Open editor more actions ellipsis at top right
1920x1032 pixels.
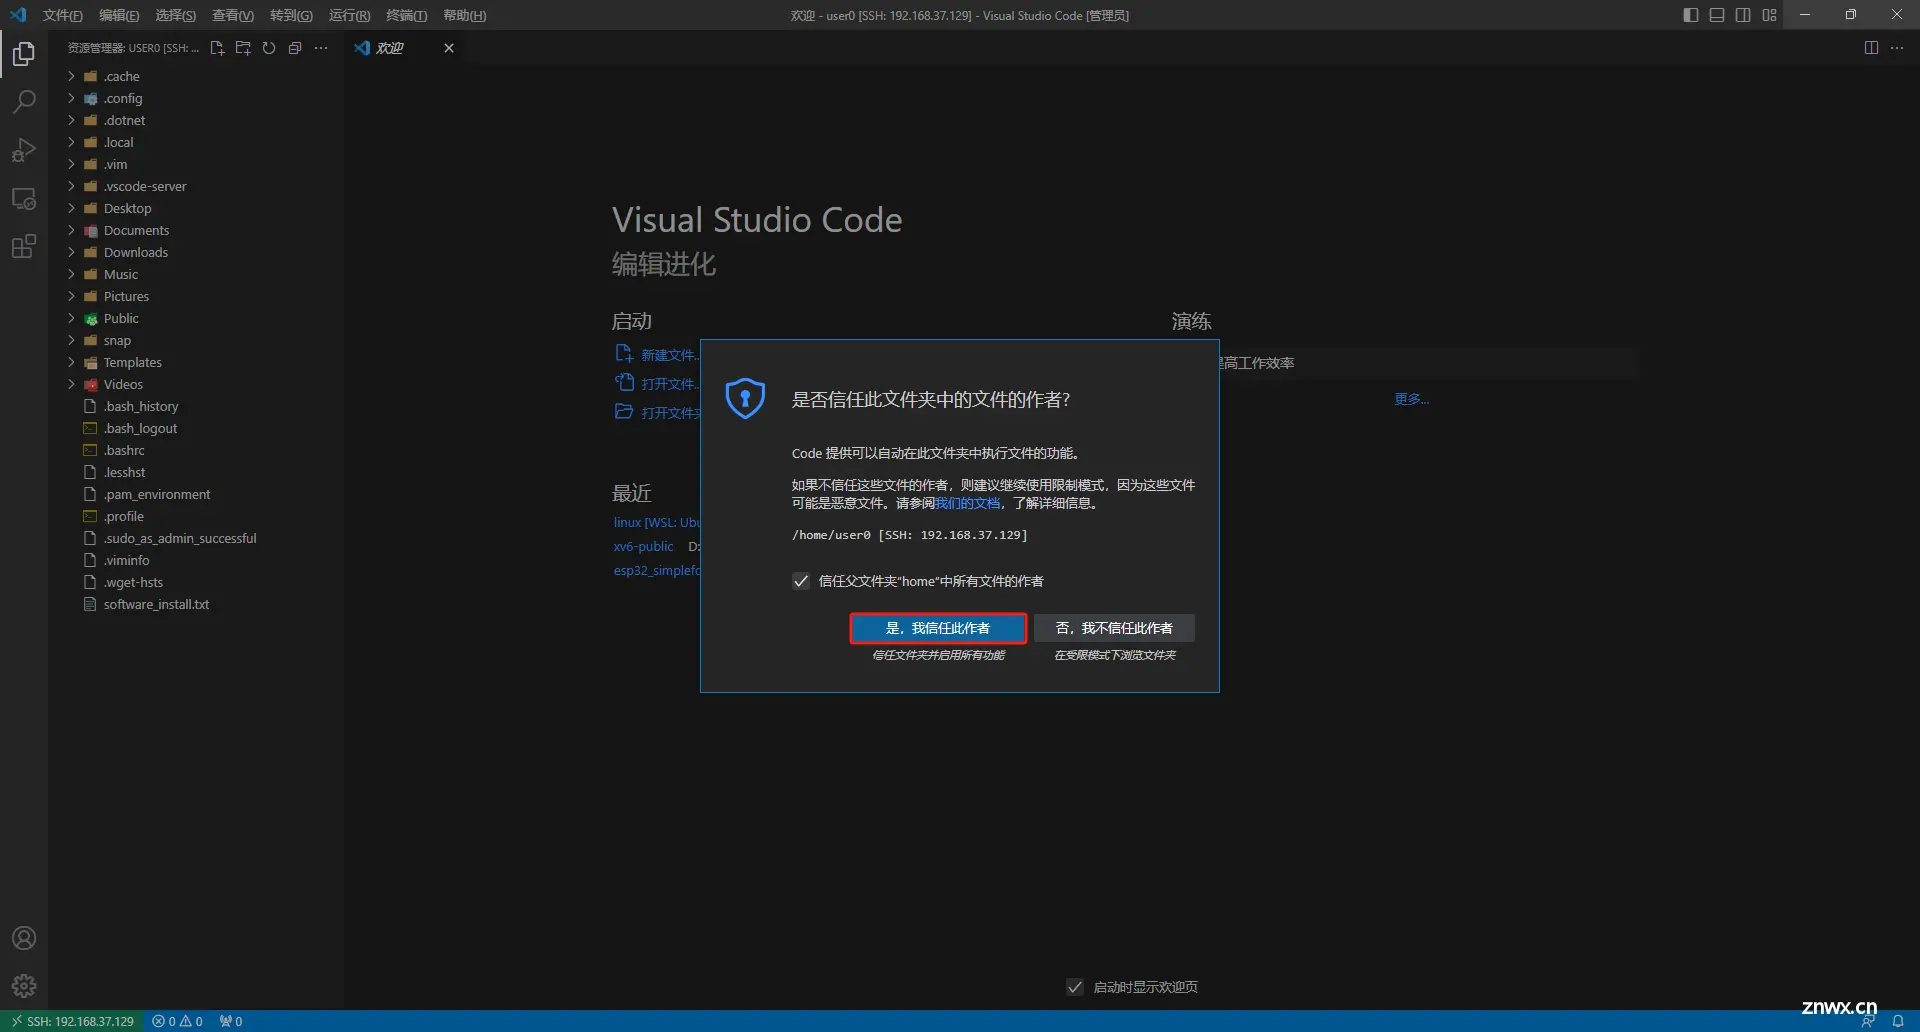tap(1897, 48)
